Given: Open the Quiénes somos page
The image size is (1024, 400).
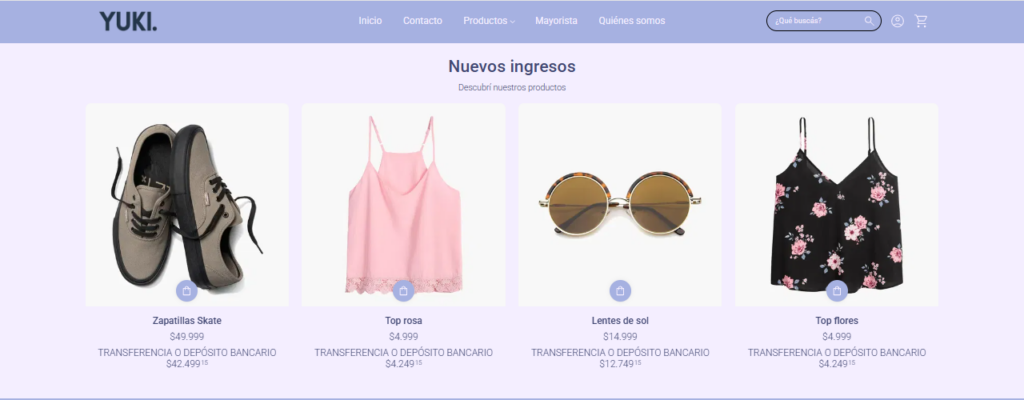Looking at the screenshot, I should coord(632,21).
